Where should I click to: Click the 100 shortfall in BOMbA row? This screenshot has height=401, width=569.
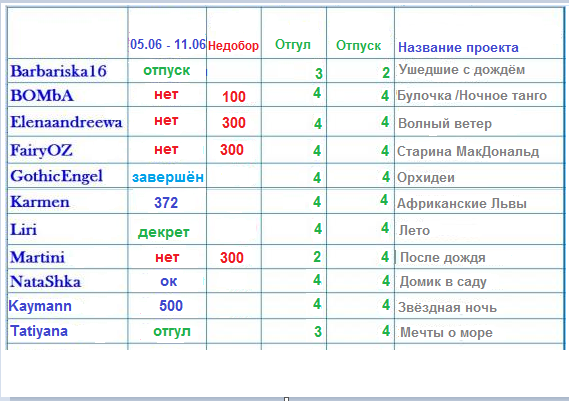234,97
